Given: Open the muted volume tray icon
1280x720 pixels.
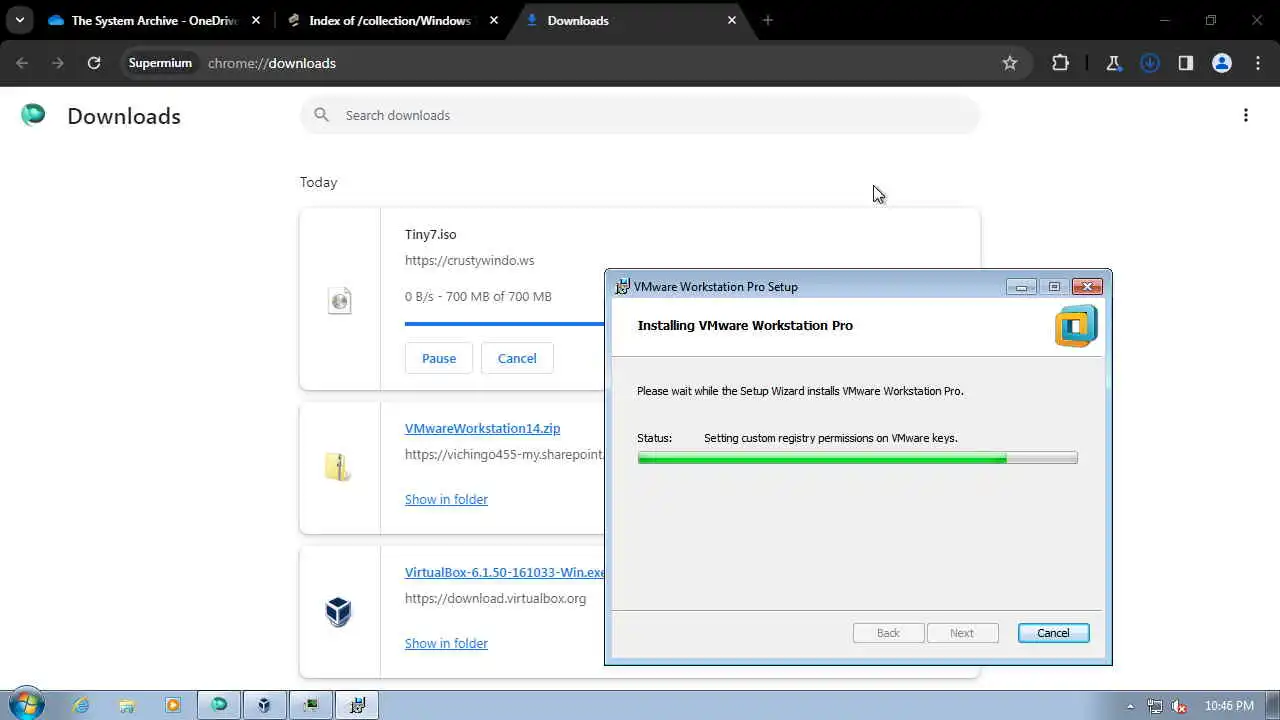Looking at the screenshot, I should pos(1178,706).
